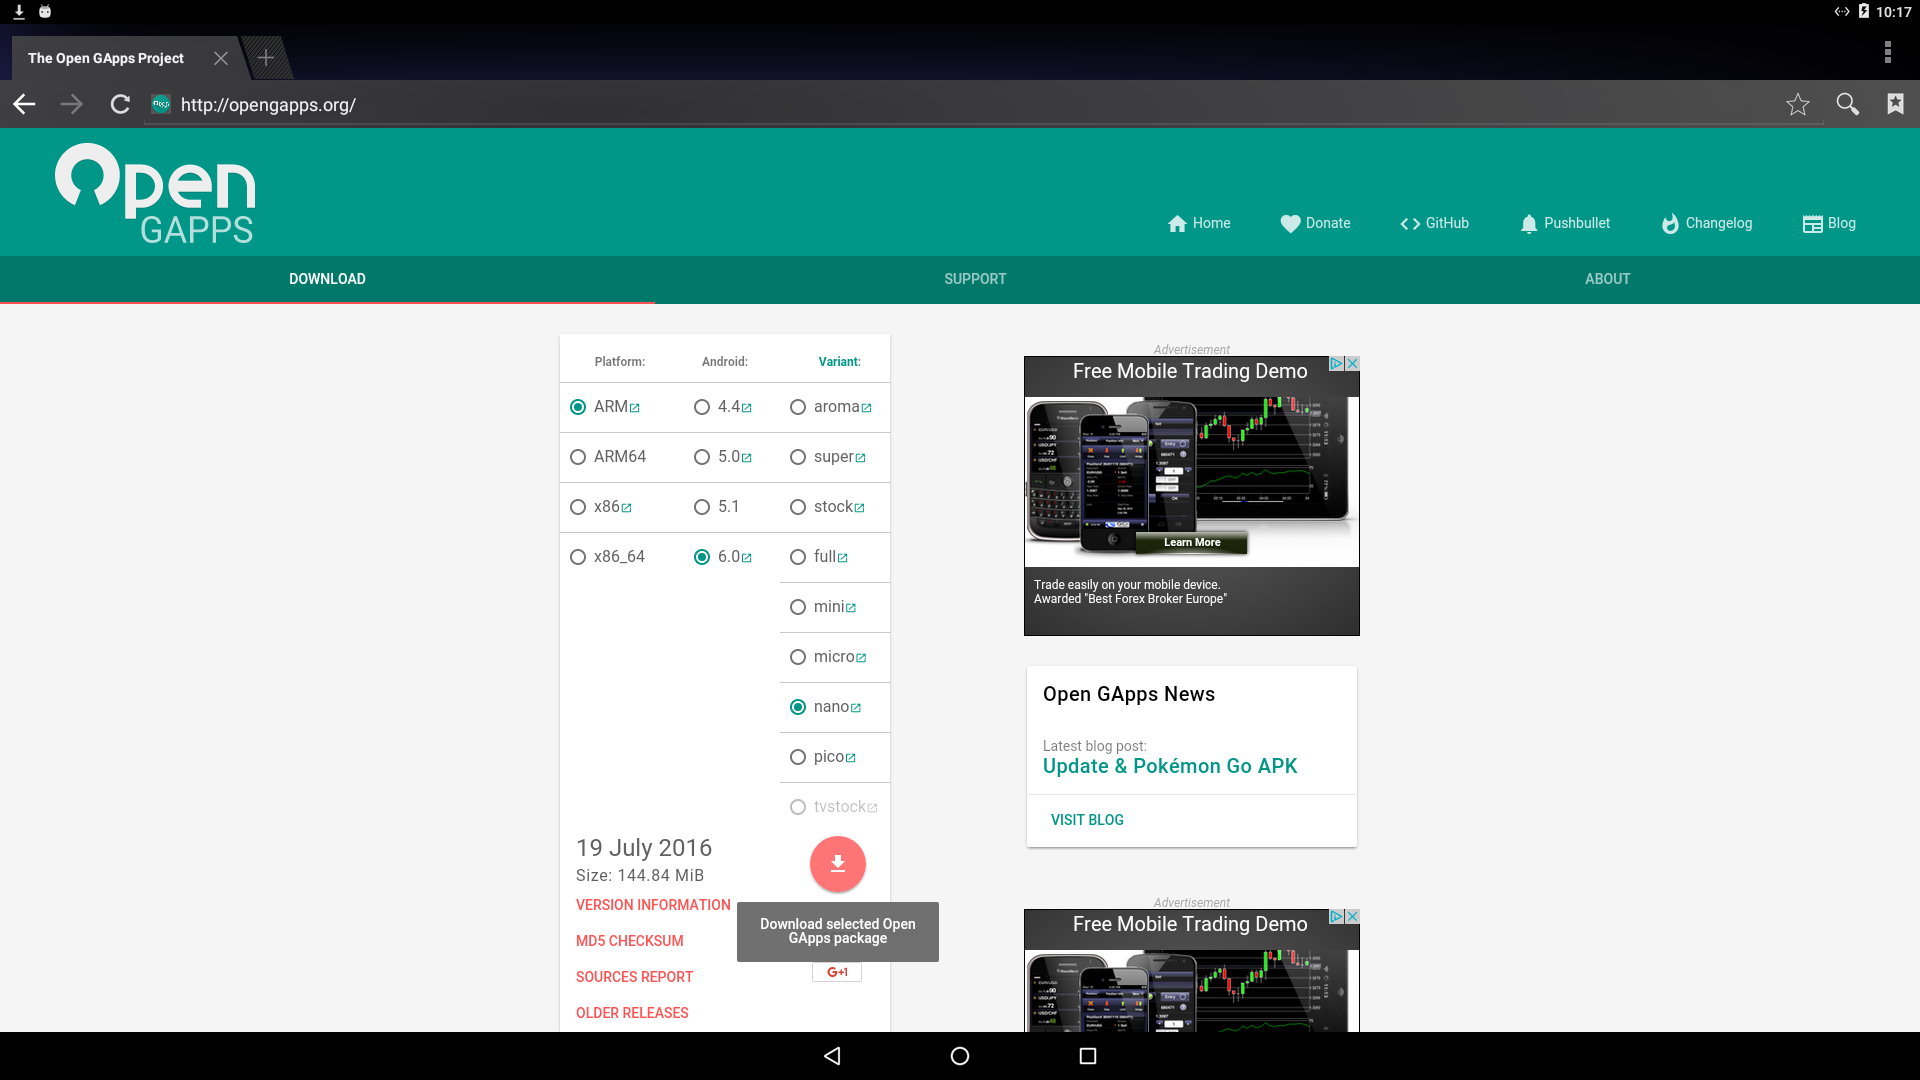The image size is (1920, 1080).
Task: Expand the OLDER RELEASES section
Action: pyautogui.click(x=632, y=1011)
